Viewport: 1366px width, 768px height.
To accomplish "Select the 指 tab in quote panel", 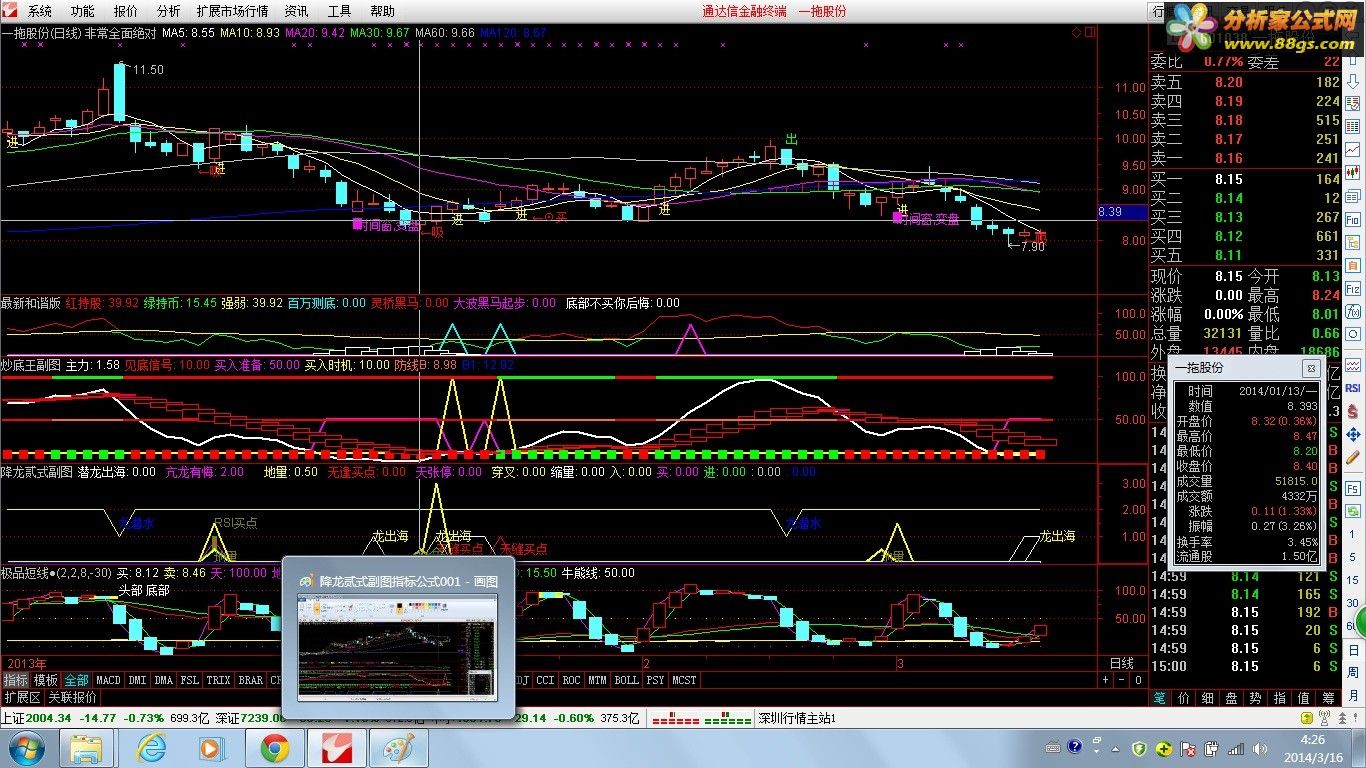I will click(1280, 698).
